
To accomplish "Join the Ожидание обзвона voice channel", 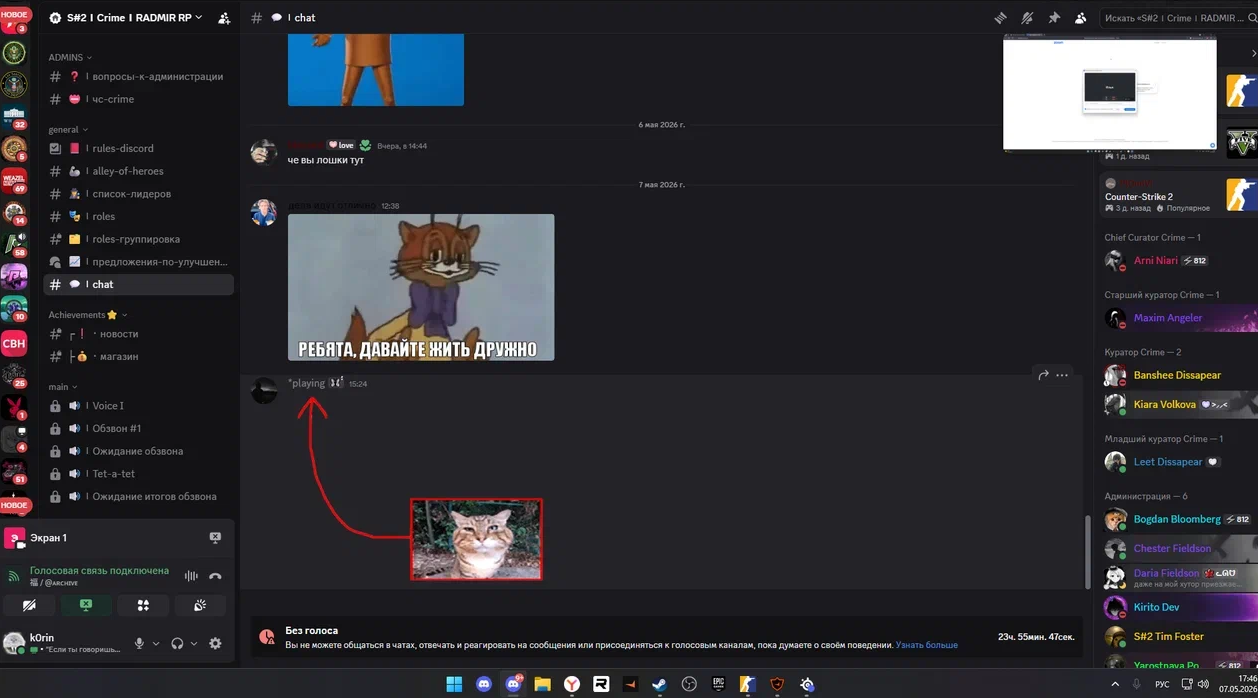I will (x=139, y=451).
